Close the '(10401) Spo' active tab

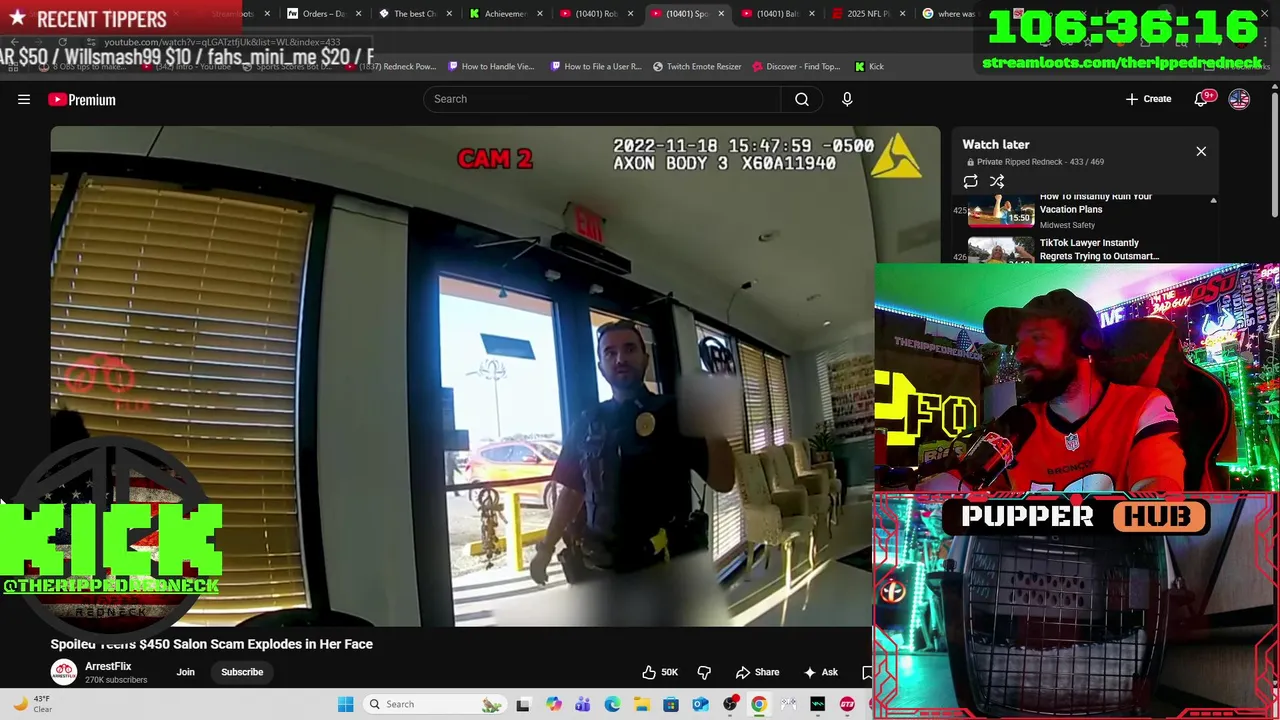click(x=721, y=14)
